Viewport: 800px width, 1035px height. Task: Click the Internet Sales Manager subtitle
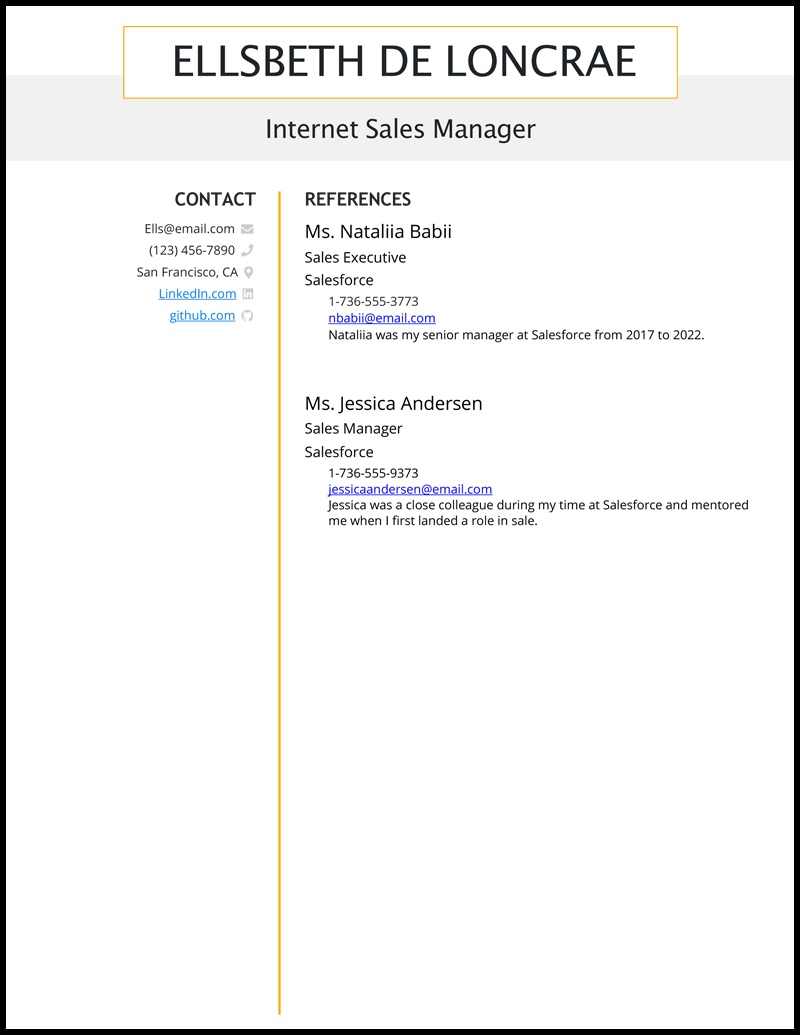pos(400,129)
